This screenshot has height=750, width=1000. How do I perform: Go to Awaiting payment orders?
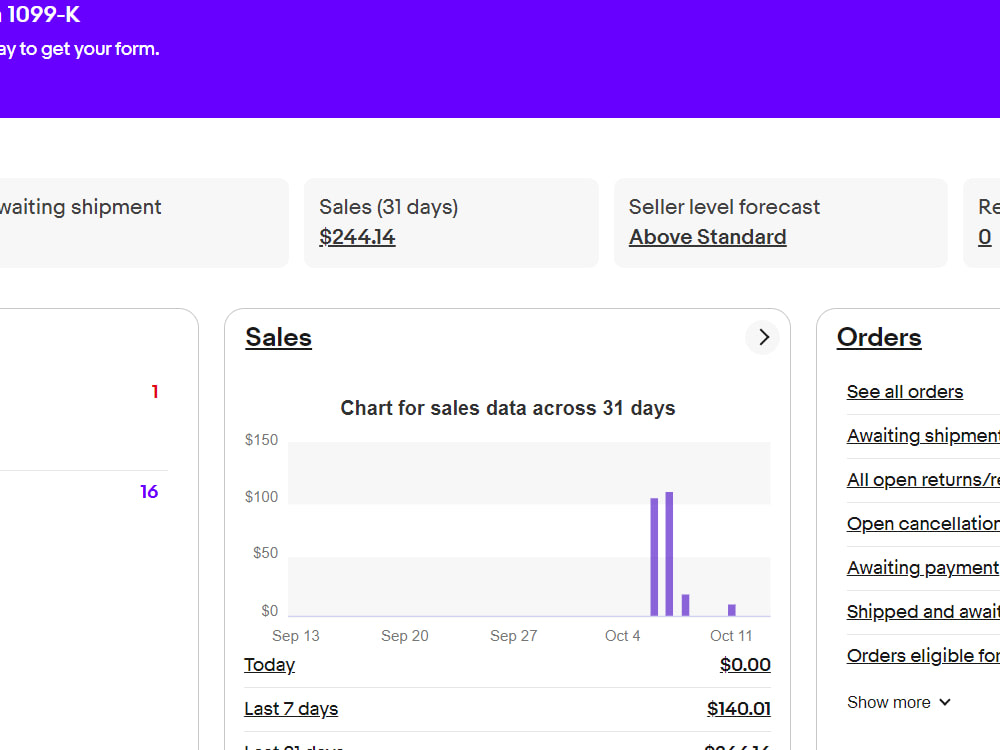(x=923, y=568)
